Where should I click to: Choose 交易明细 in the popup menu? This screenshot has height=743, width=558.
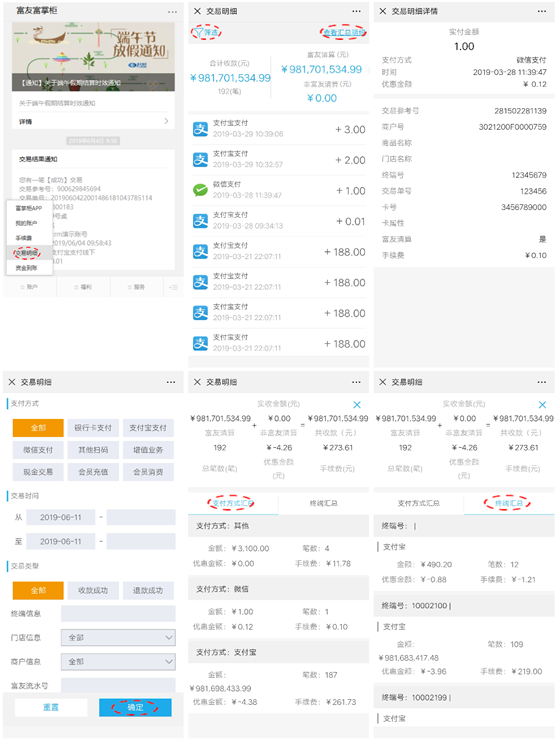click(x=27, y=253)
